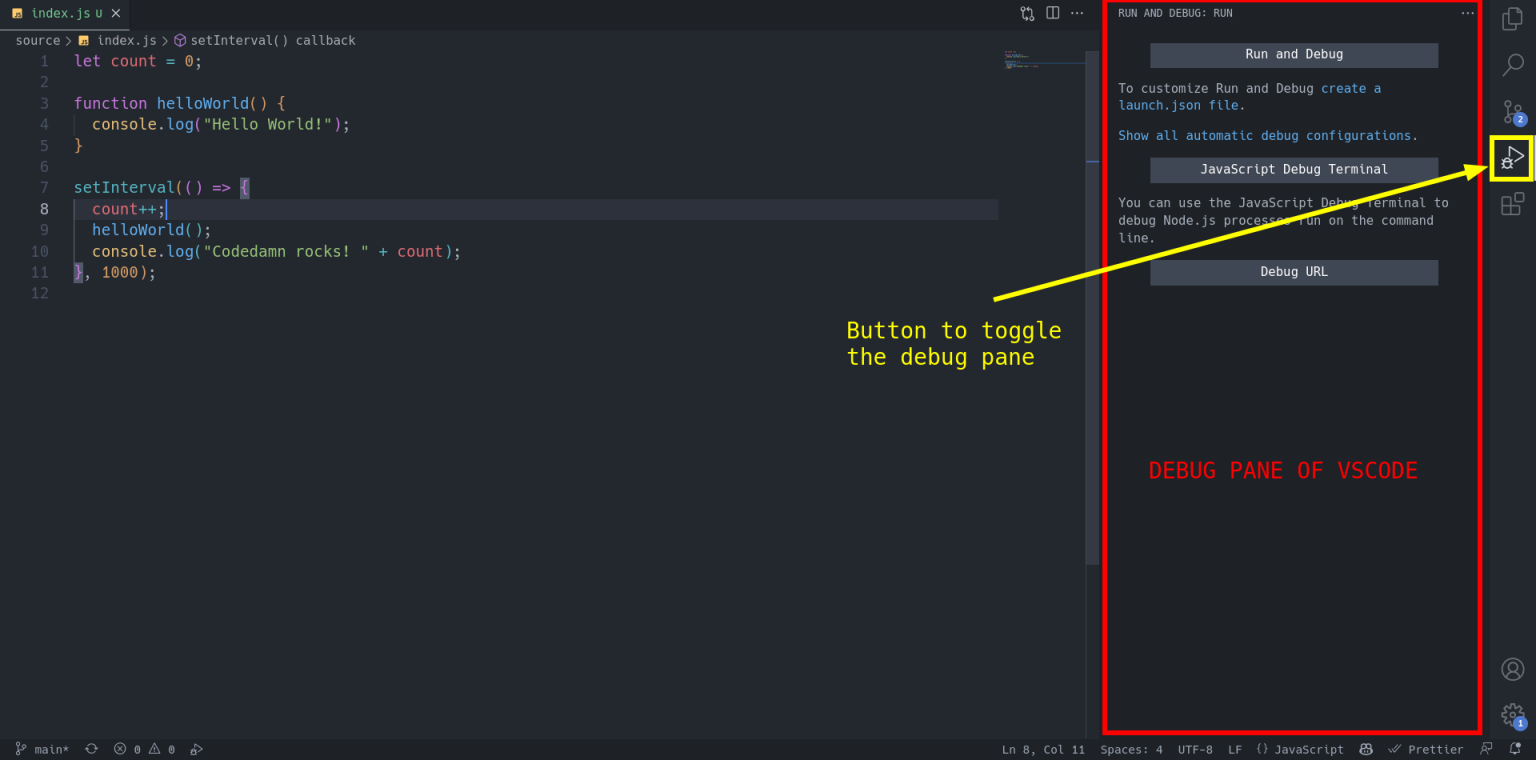
Task: Click the setInterval() callback breadcrumb
Action: coord(272,41)
